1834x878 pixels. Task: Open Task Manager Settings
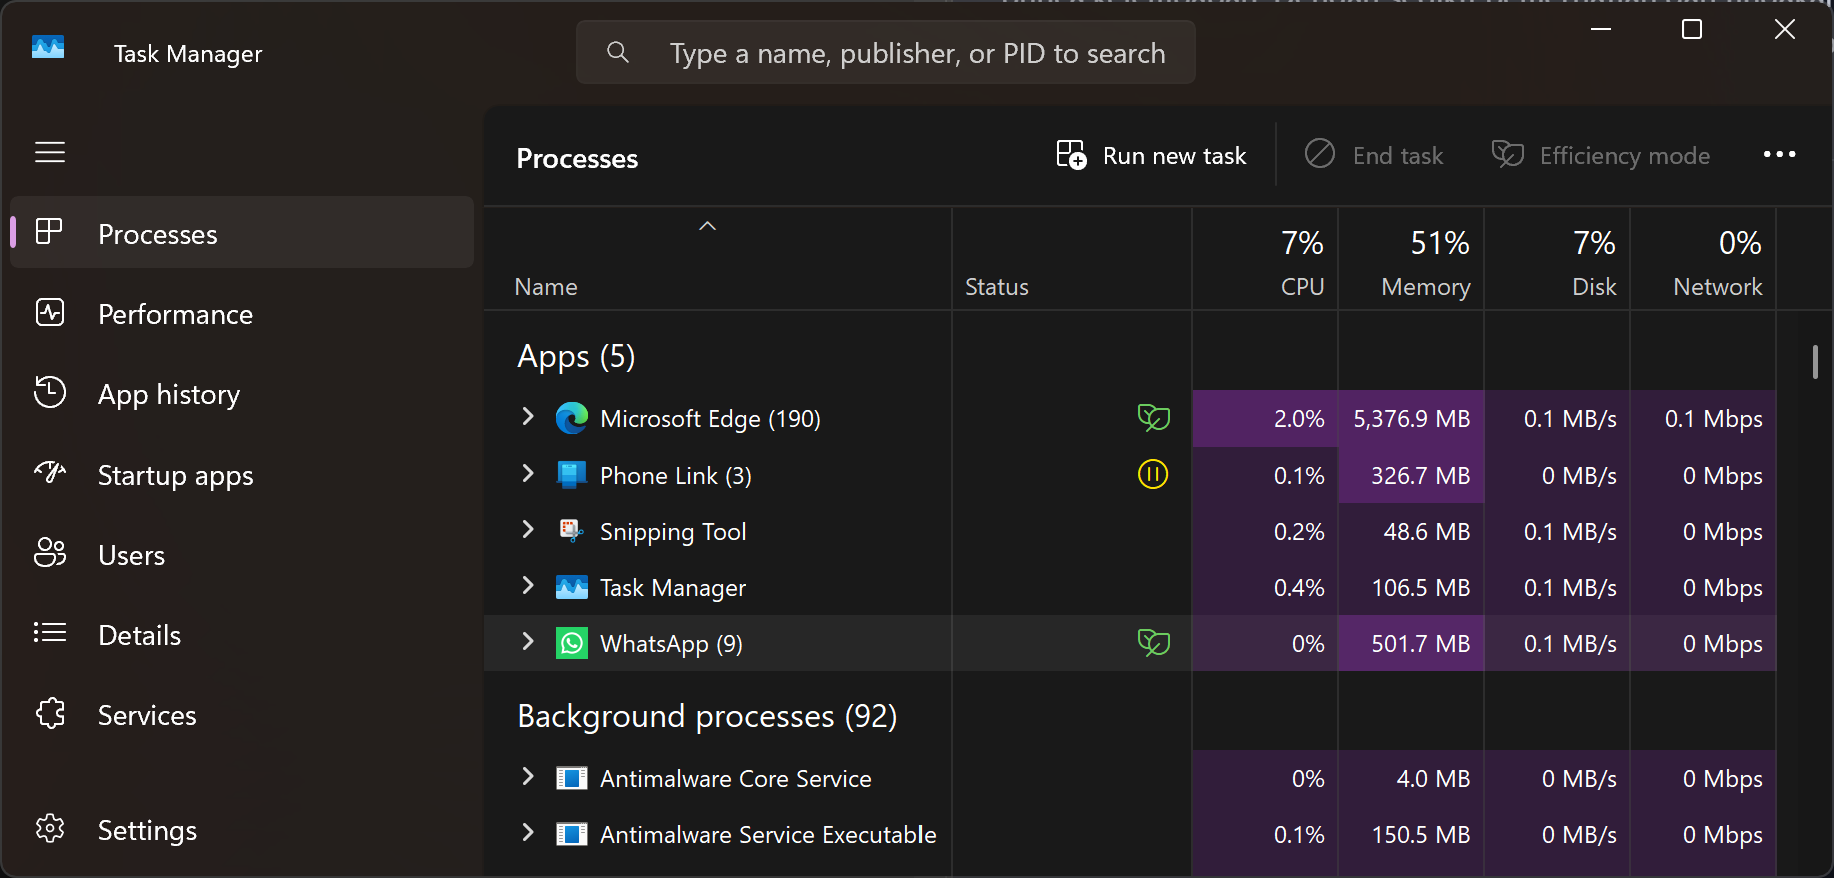pos(147,830)
